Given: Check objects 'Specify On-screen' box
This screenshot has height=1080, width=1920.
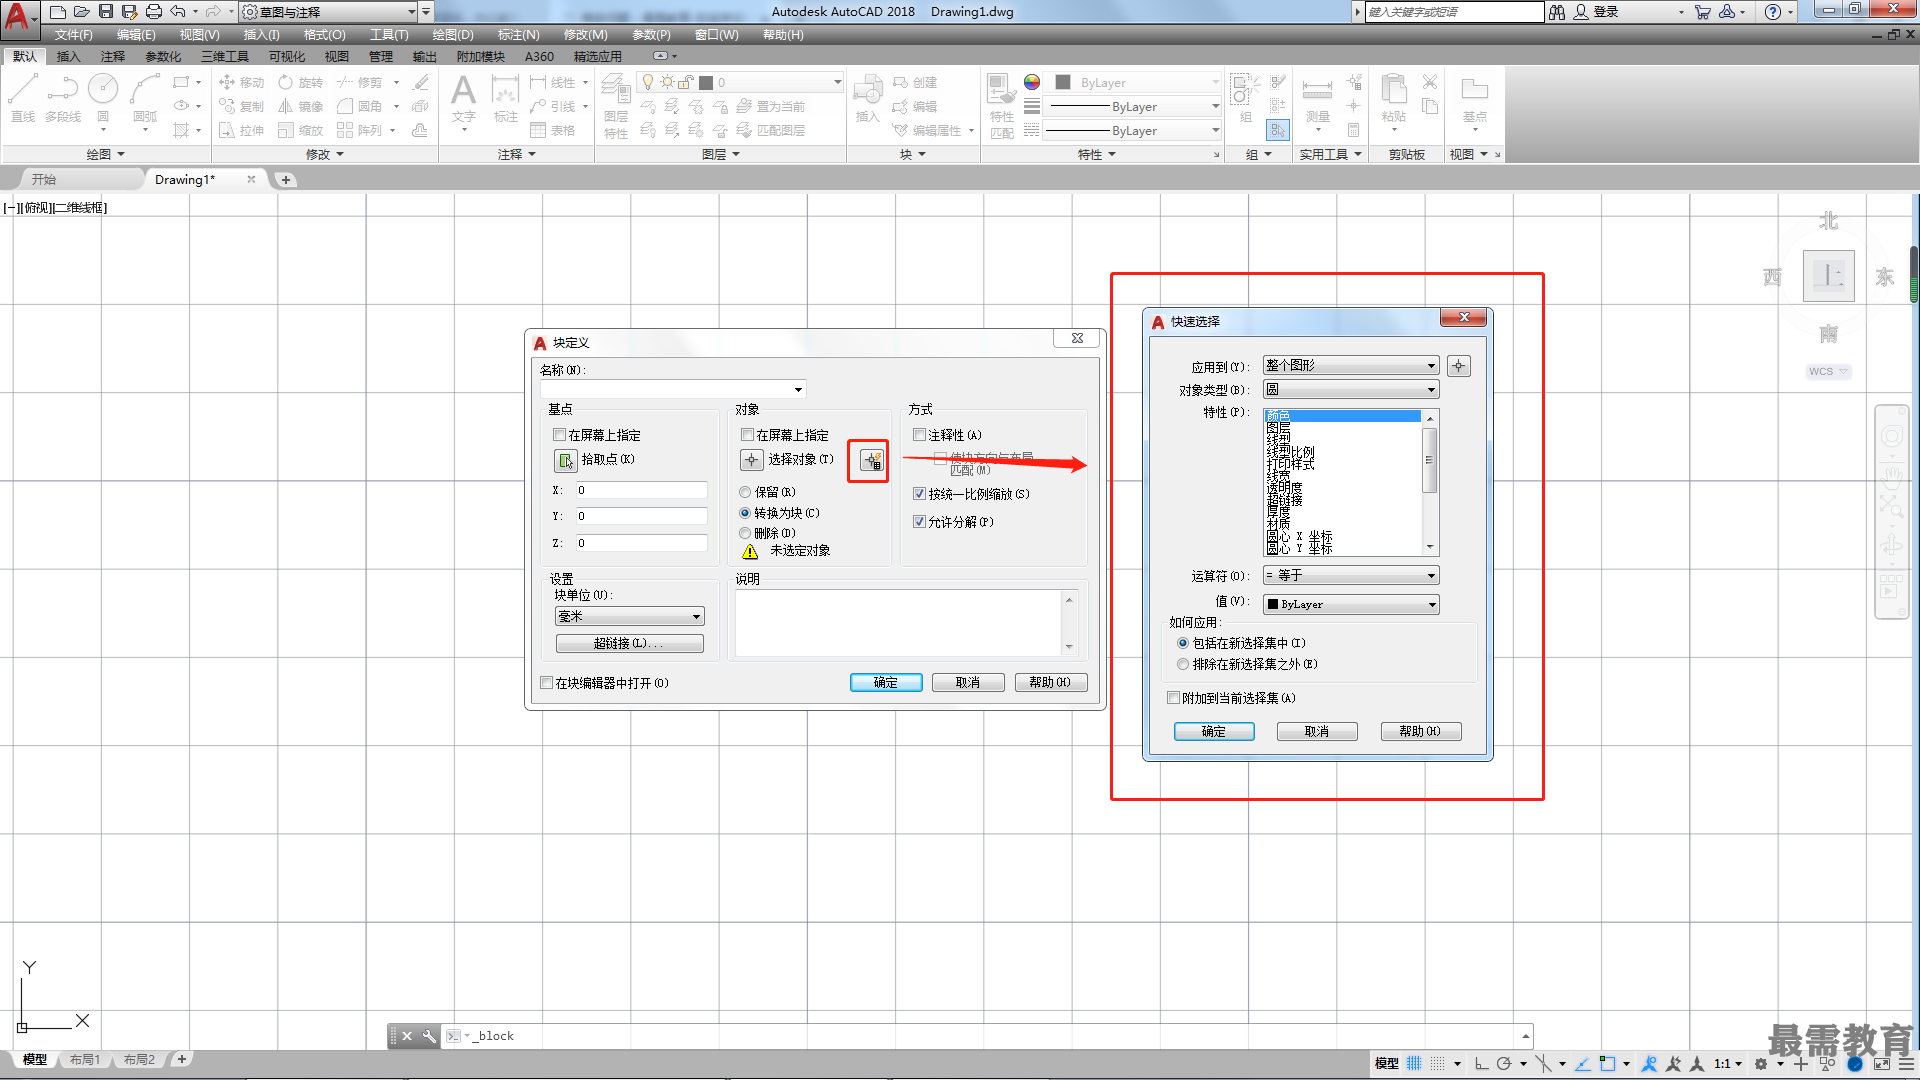Looking at the screenshot, I should pos(747,435).
